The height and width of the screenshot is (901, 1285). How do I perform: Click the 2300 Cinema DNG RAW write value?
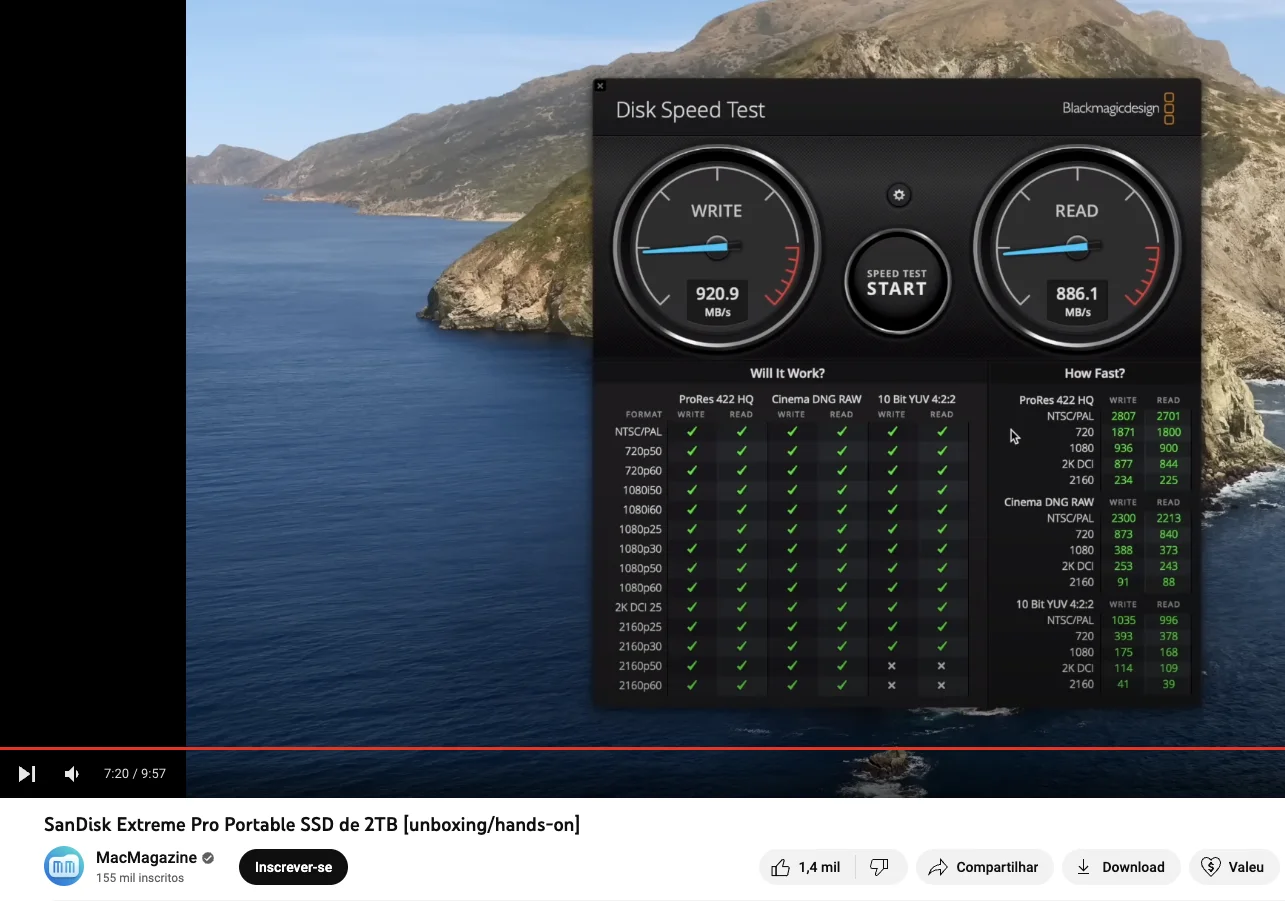pos(1123,518)
